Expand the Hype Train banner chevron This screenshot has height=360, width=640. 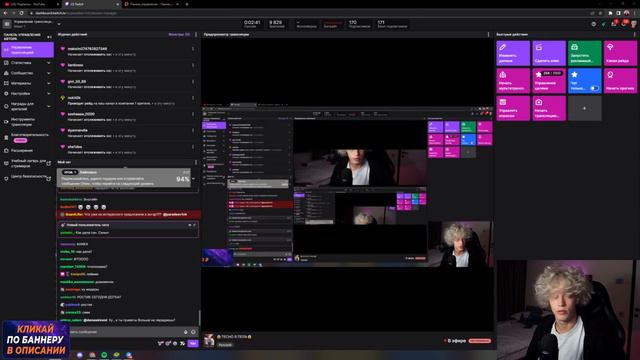point(193,179)
